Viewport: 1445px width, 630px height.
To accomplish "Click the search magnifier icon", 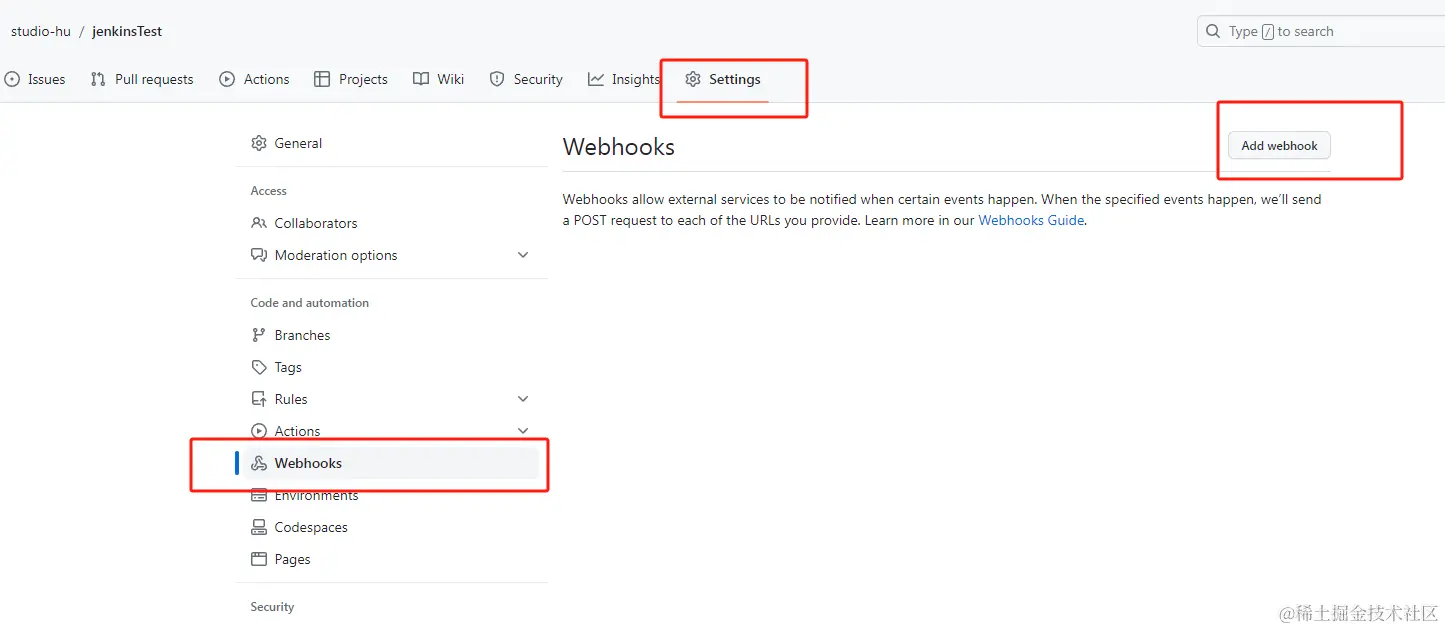I will tap(1213, 31).
